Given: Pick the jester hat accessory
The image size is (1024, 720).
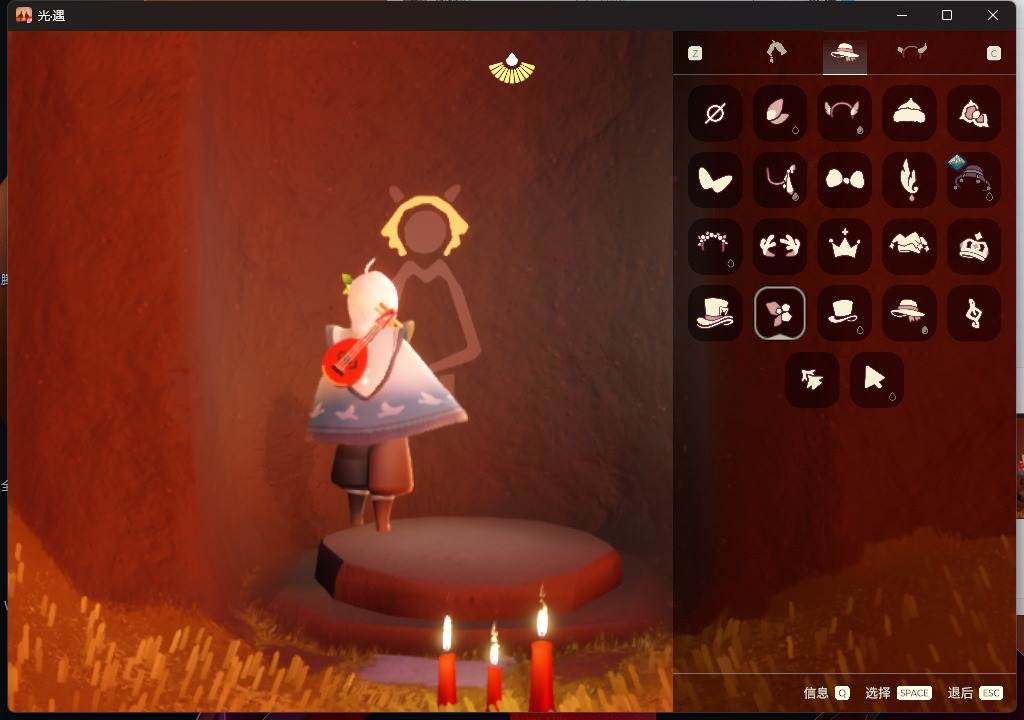Looking at the screenshot, I should point(909,246).
